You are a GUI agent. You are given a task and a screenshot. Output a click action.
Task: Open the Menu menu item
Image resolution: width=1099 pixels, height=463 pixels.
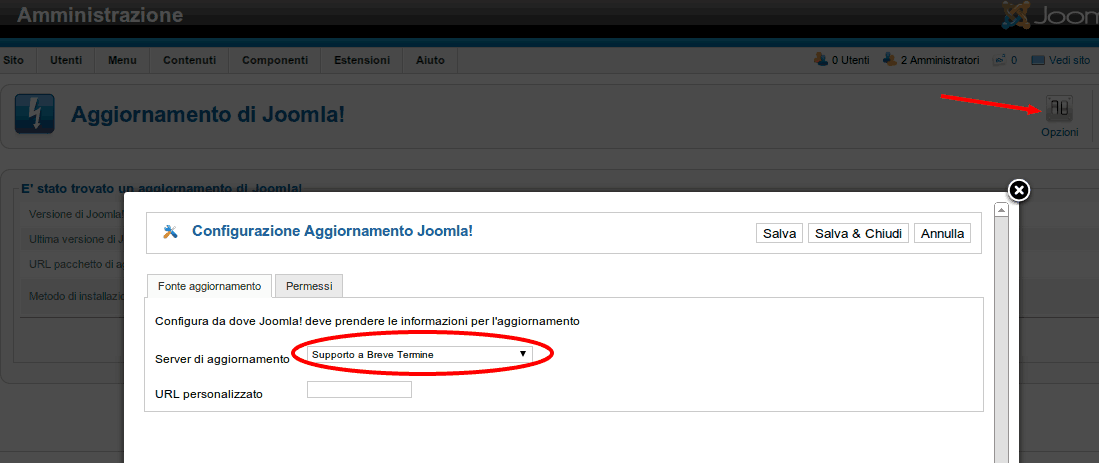point(123,60)
